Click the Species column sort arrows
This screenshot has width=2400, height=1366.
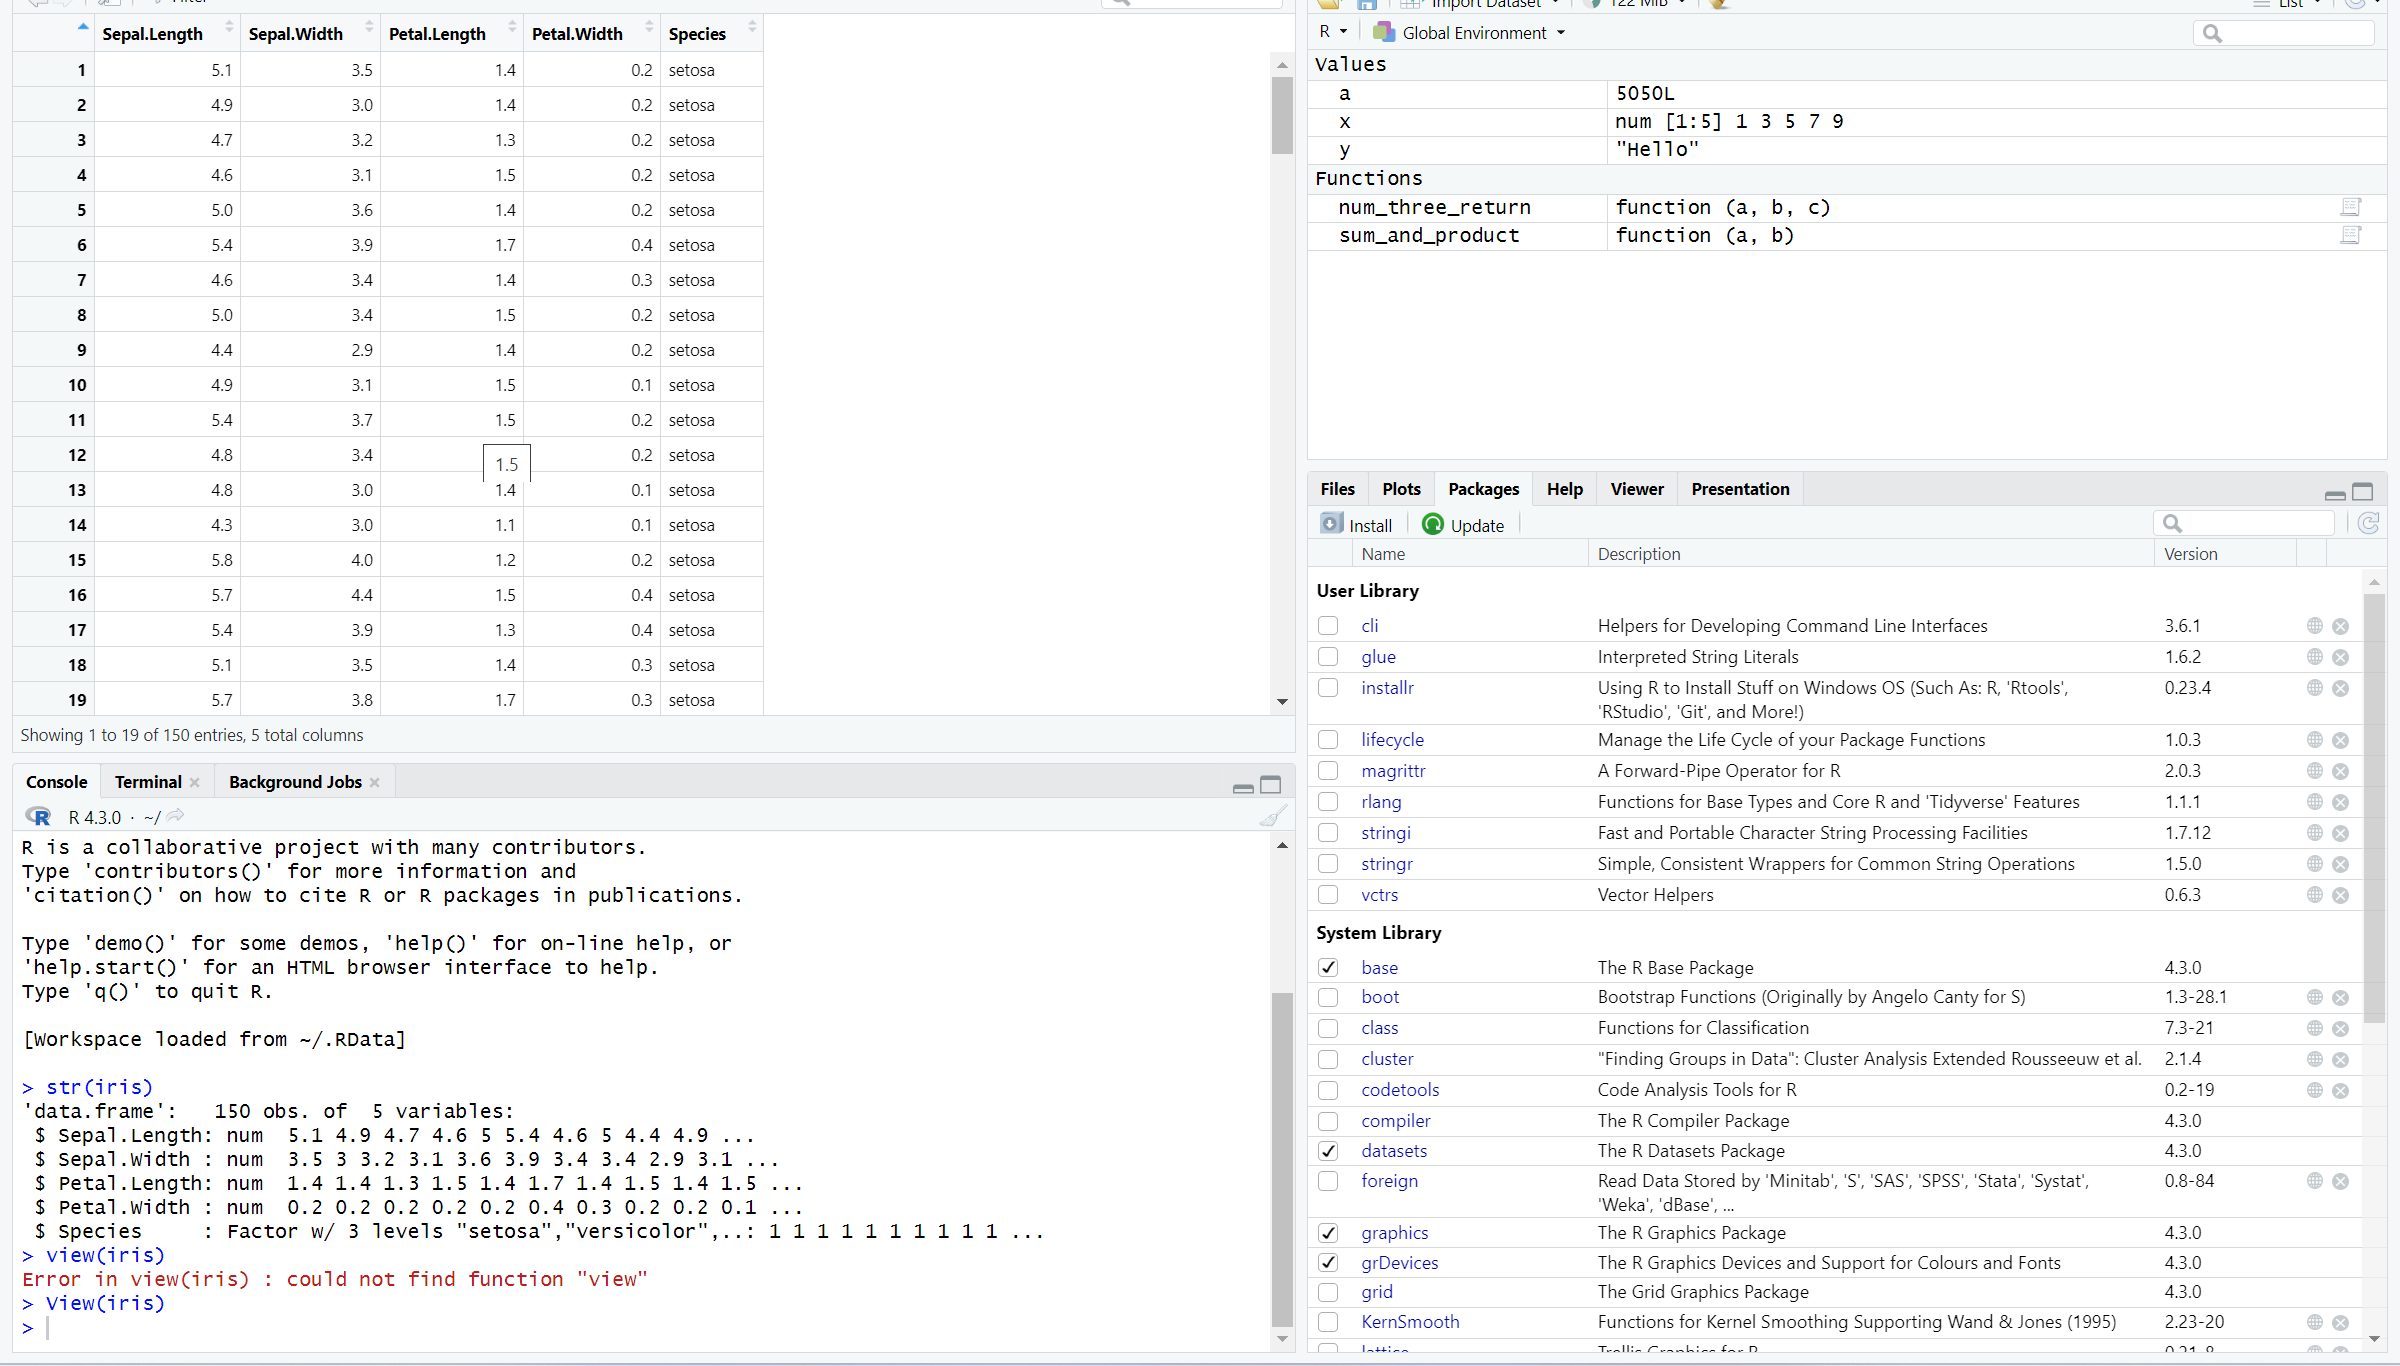pos(752,27)
